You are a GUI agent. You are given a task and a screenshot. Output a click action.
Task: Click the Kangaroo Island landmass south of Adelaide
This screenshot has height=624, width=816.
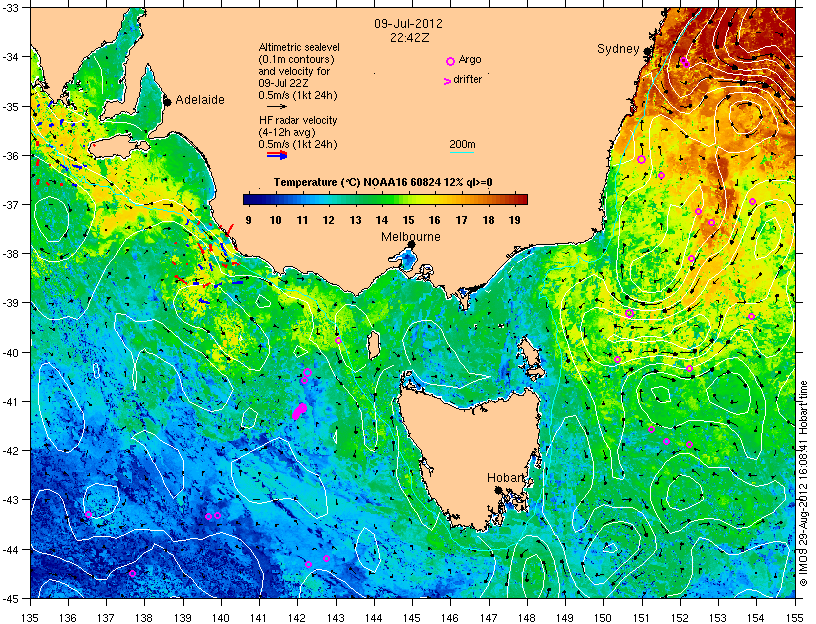tap(118, 149)
